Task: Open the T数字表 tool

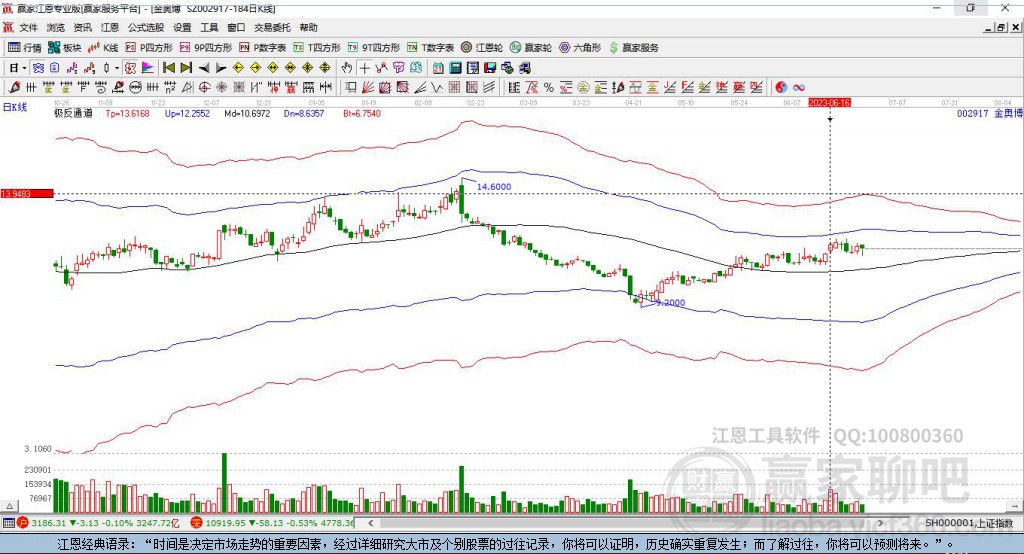Action: coord(430,48)
